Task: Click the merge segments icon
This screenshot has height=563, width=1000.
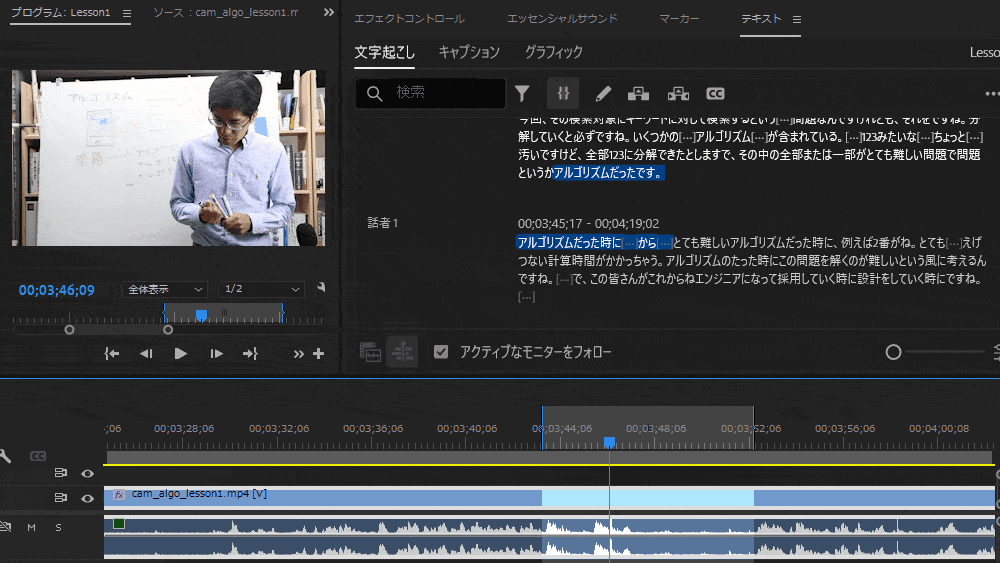Action: [638, 94]
